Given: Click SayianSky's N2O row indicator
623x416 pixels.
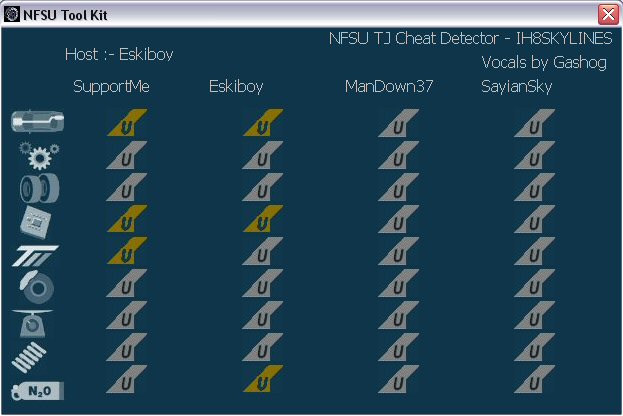Looking at the screenshot, I should click(534, 379).
